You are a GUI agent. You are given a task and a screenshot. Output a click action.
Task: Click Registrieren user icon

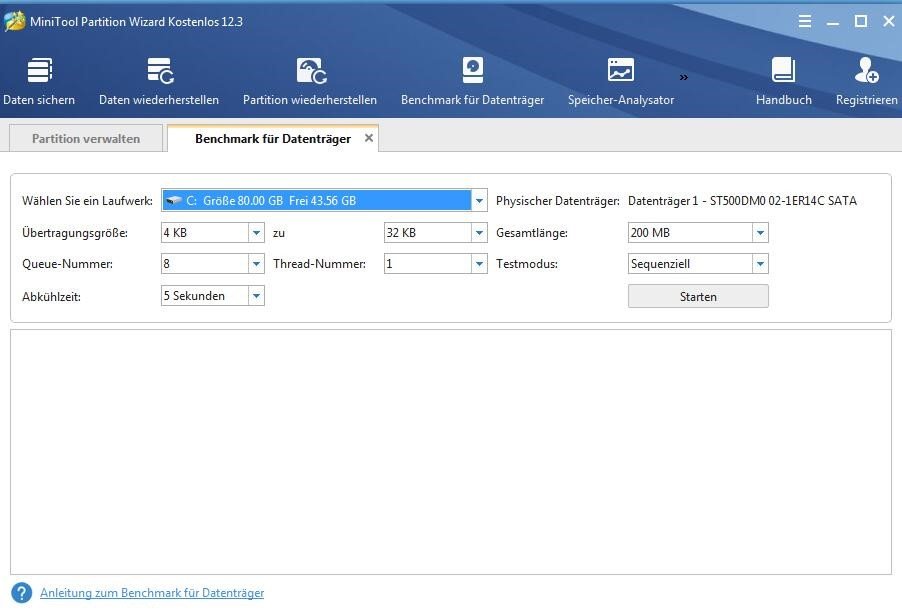(866, 70)
